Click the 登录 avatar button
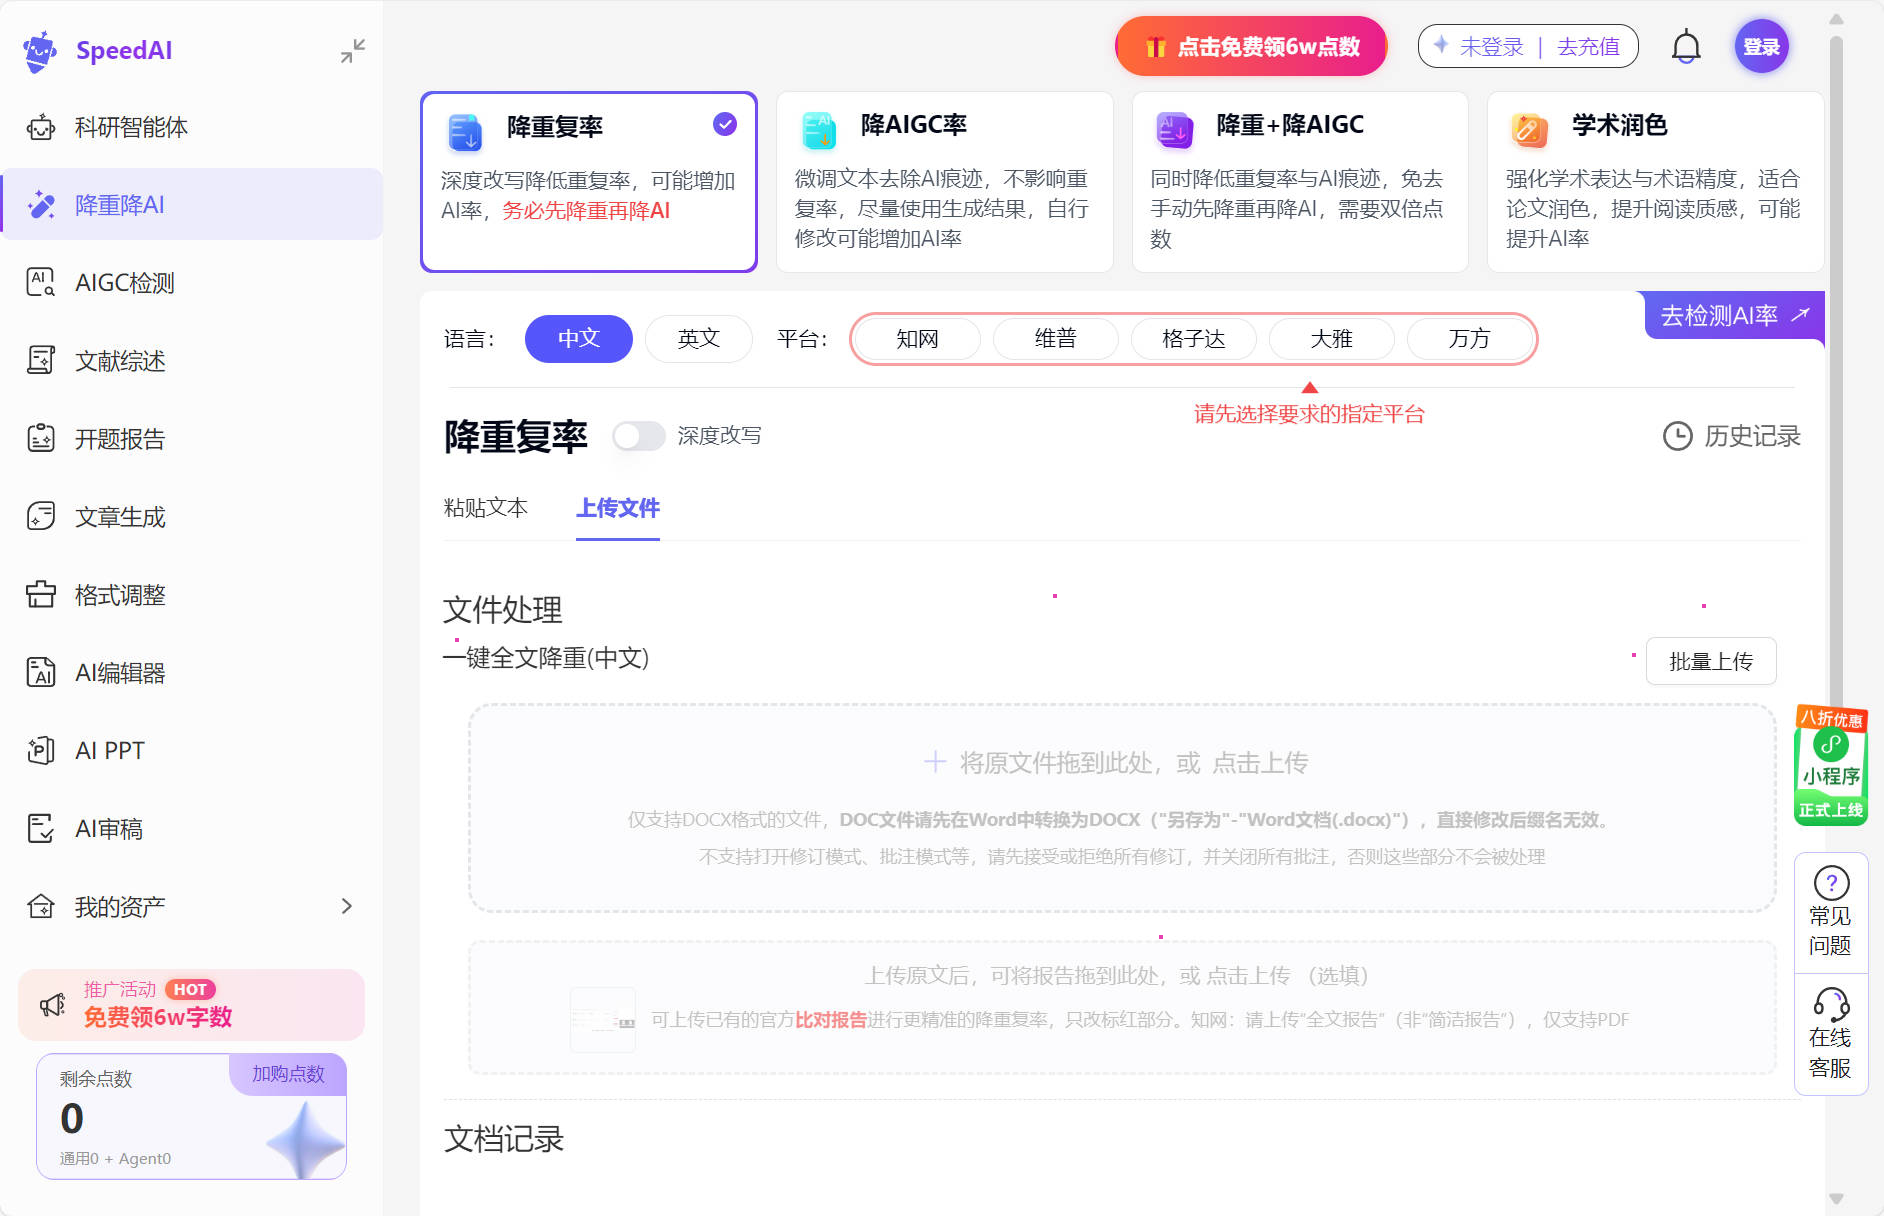The height and width of the screenshot is (1216, 1884). point(1762,47)
